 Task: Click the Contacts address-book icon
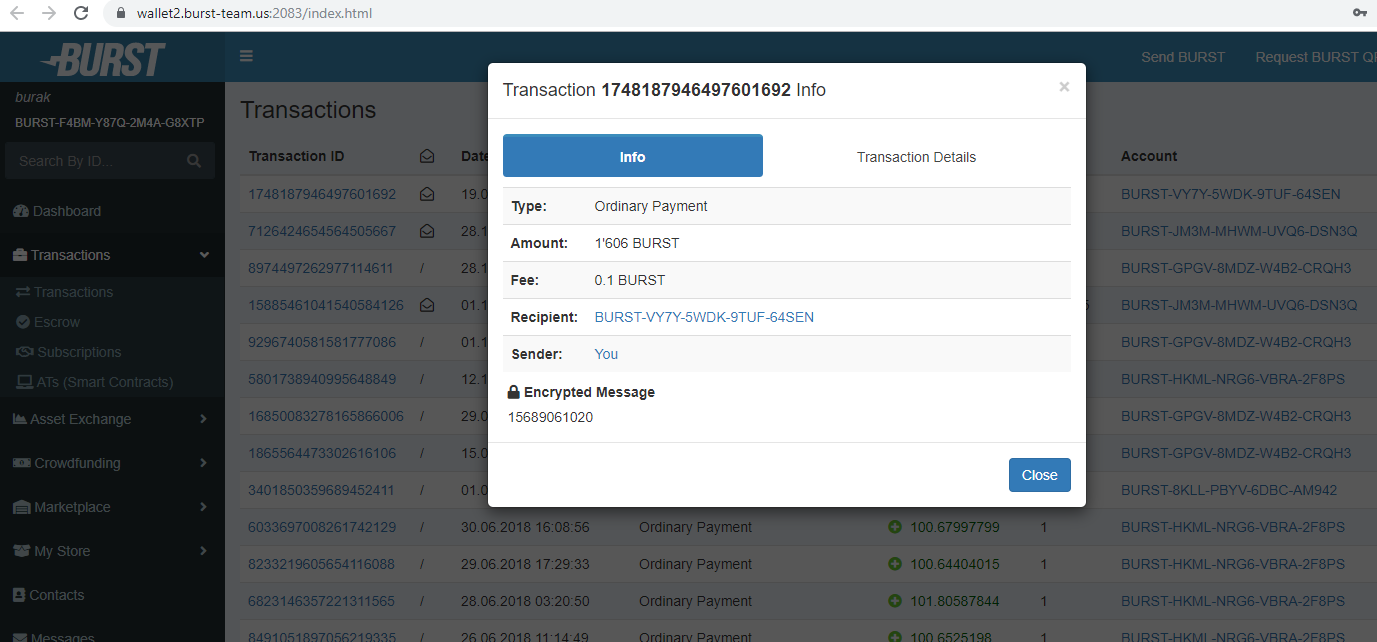[19, 595]
